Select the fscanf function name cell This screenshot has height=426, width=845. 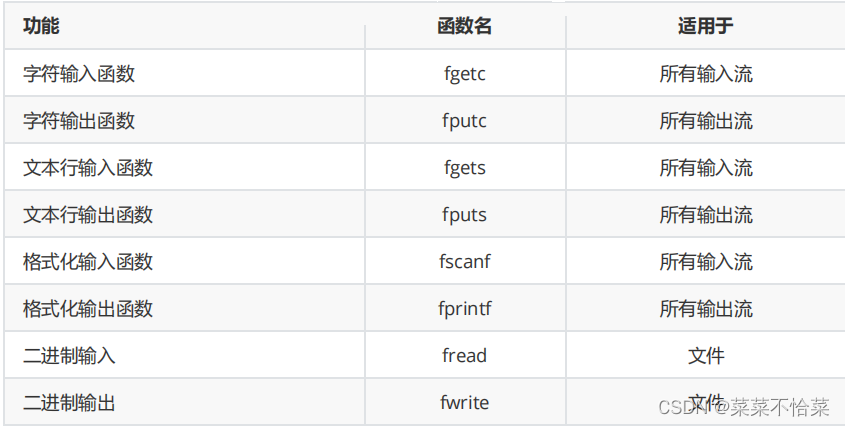pyautogui.click(x=465, y=262)
